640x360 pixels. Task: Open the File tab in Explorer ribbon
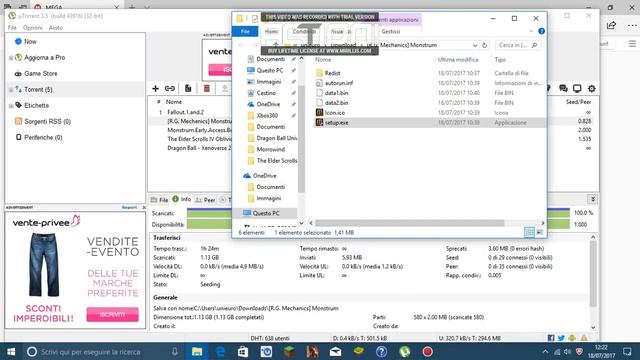tap(245, 31)
